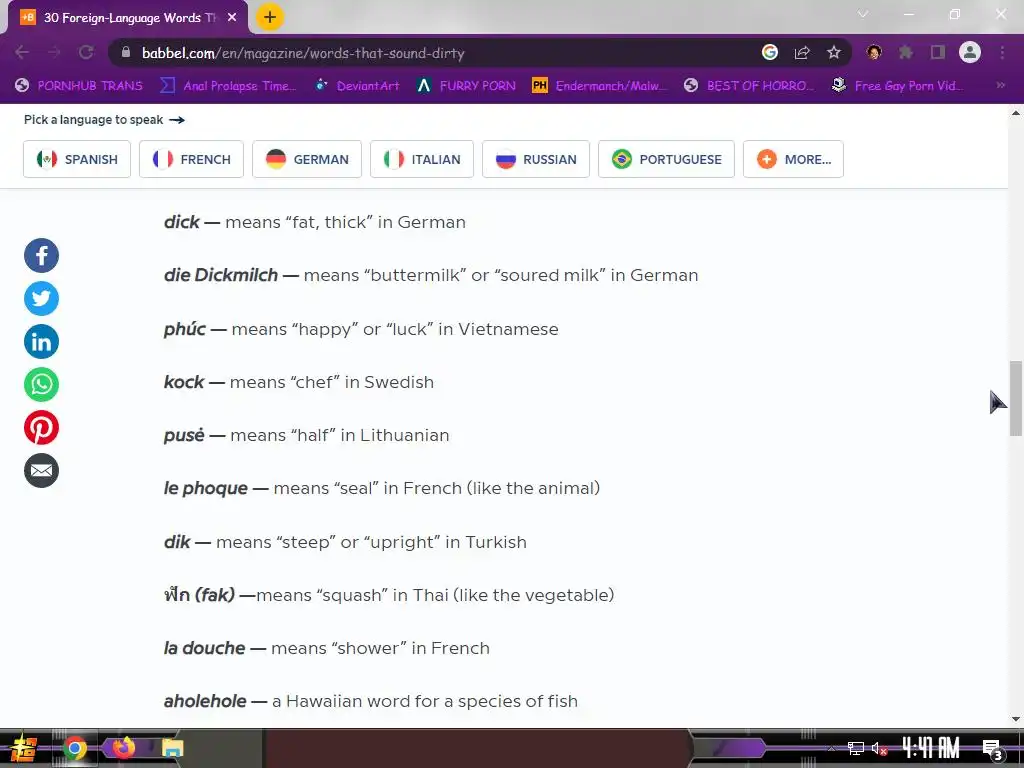Choose the PORTUGUESE language button
This screenshot has height=768, width=1024.
click(x=666, y=159)
